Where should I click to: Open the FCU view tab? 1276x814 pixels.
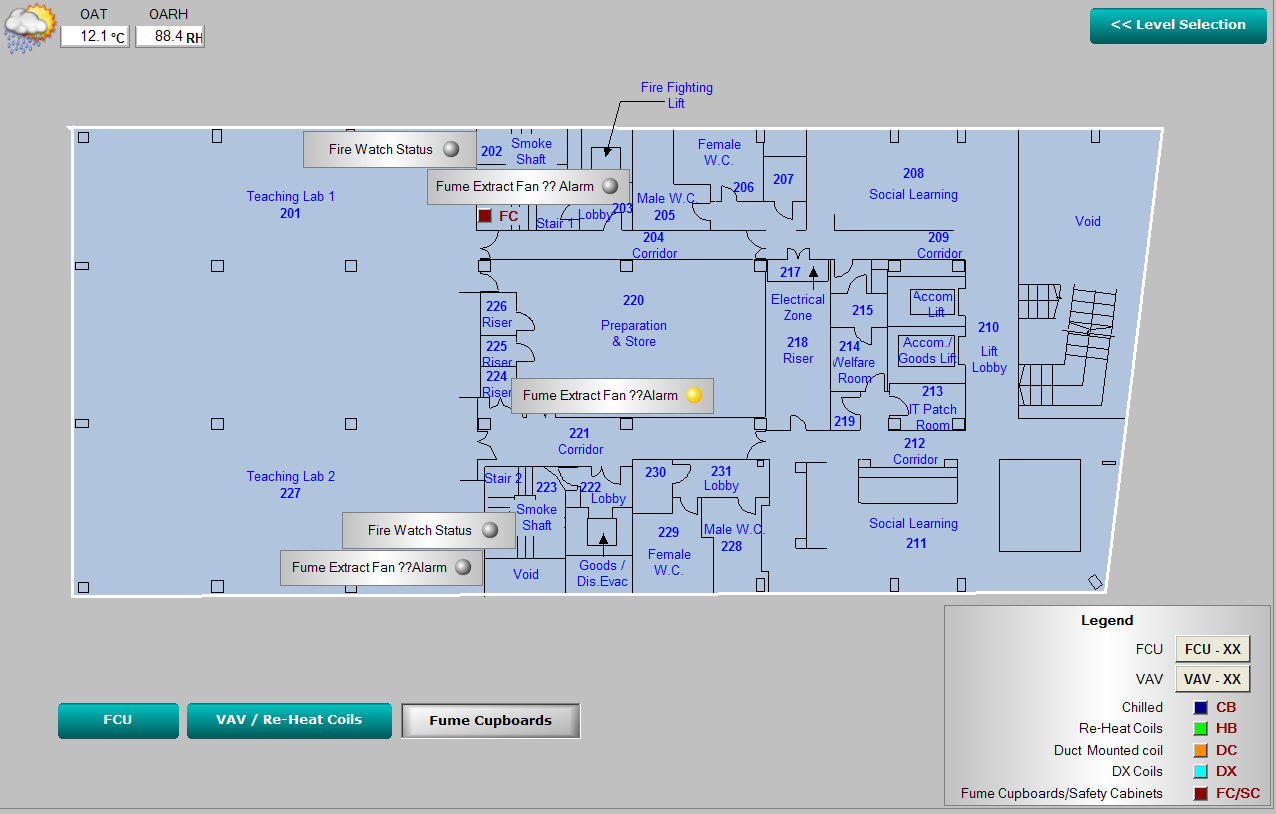pyautogui.click(x=118, y=720)
